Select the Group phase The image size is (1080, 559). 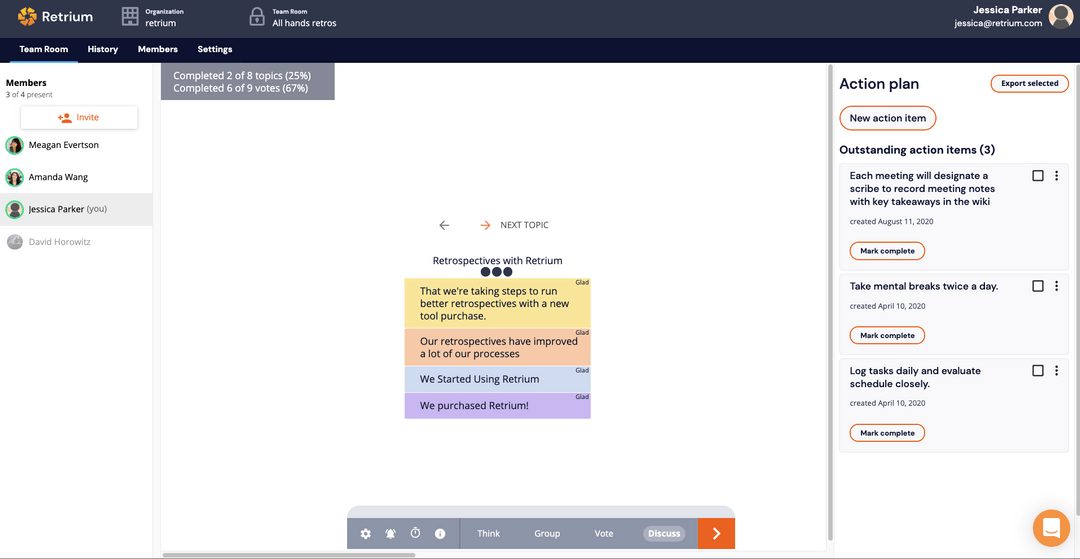click(x=547, y=534)
